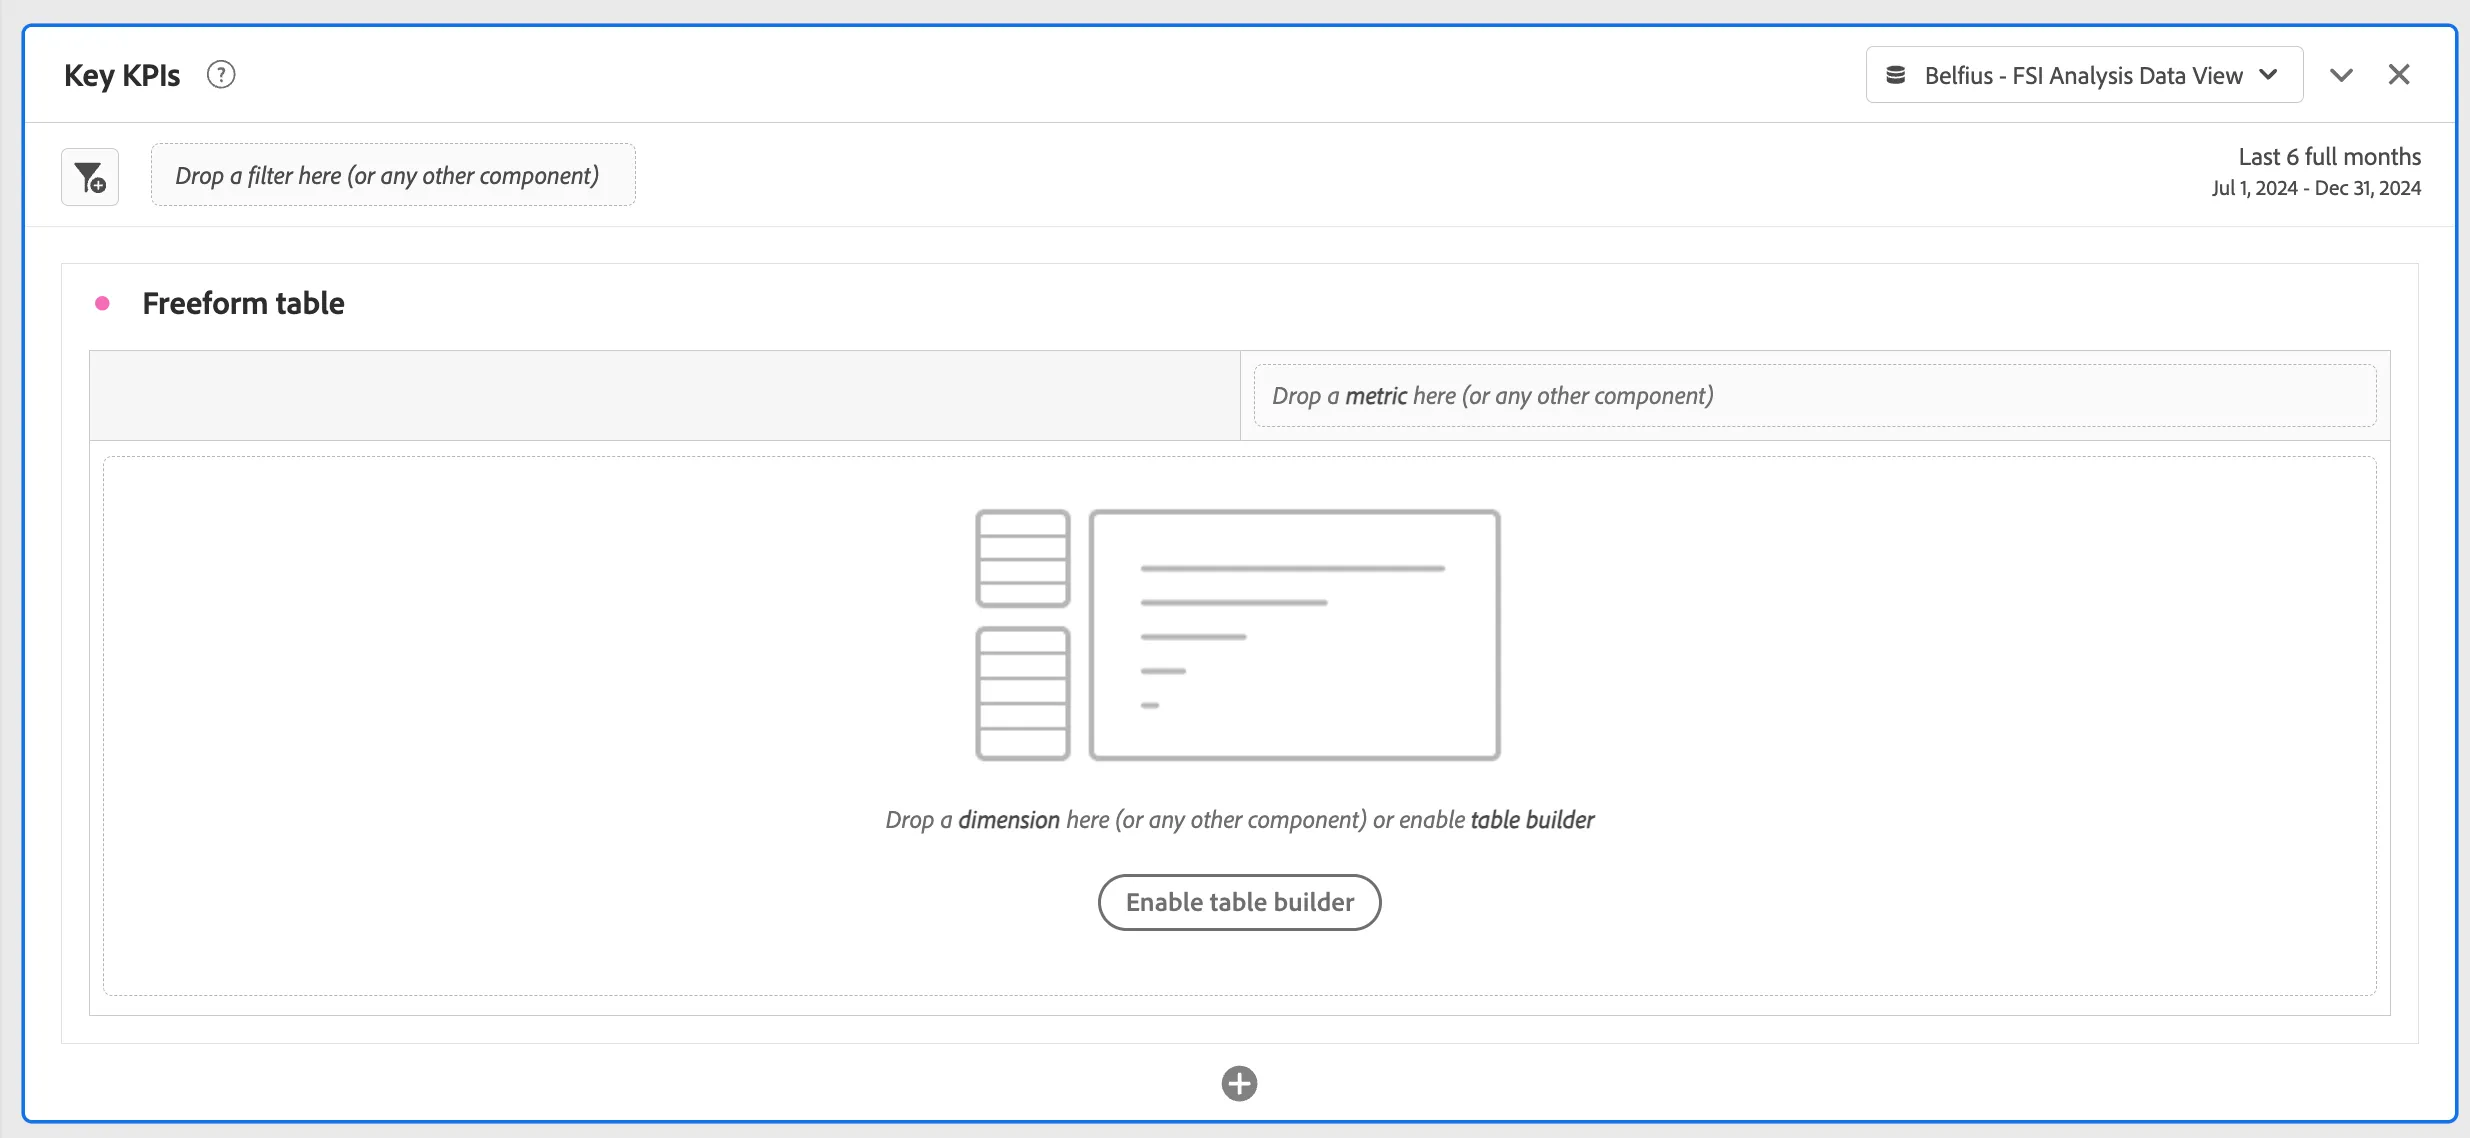2470x1138 pixels.
Task: Open Belfius - FSI Analysis Data View dropdown
Action: (x=2084, y=75)
